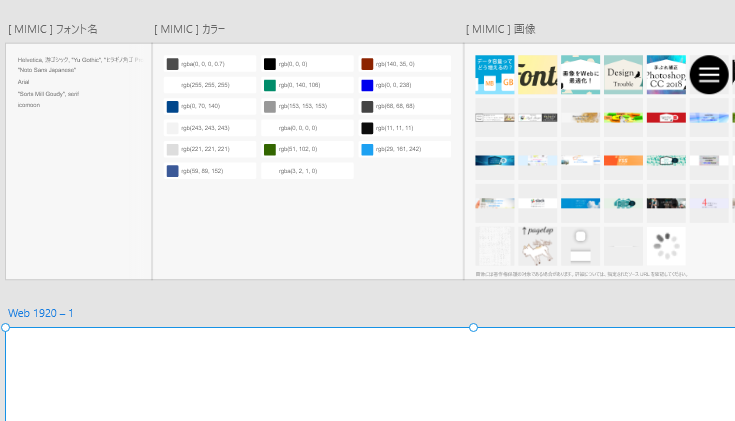Click the copyright note under the image grid
Screen dimensions: 735x421
(581, 274)
